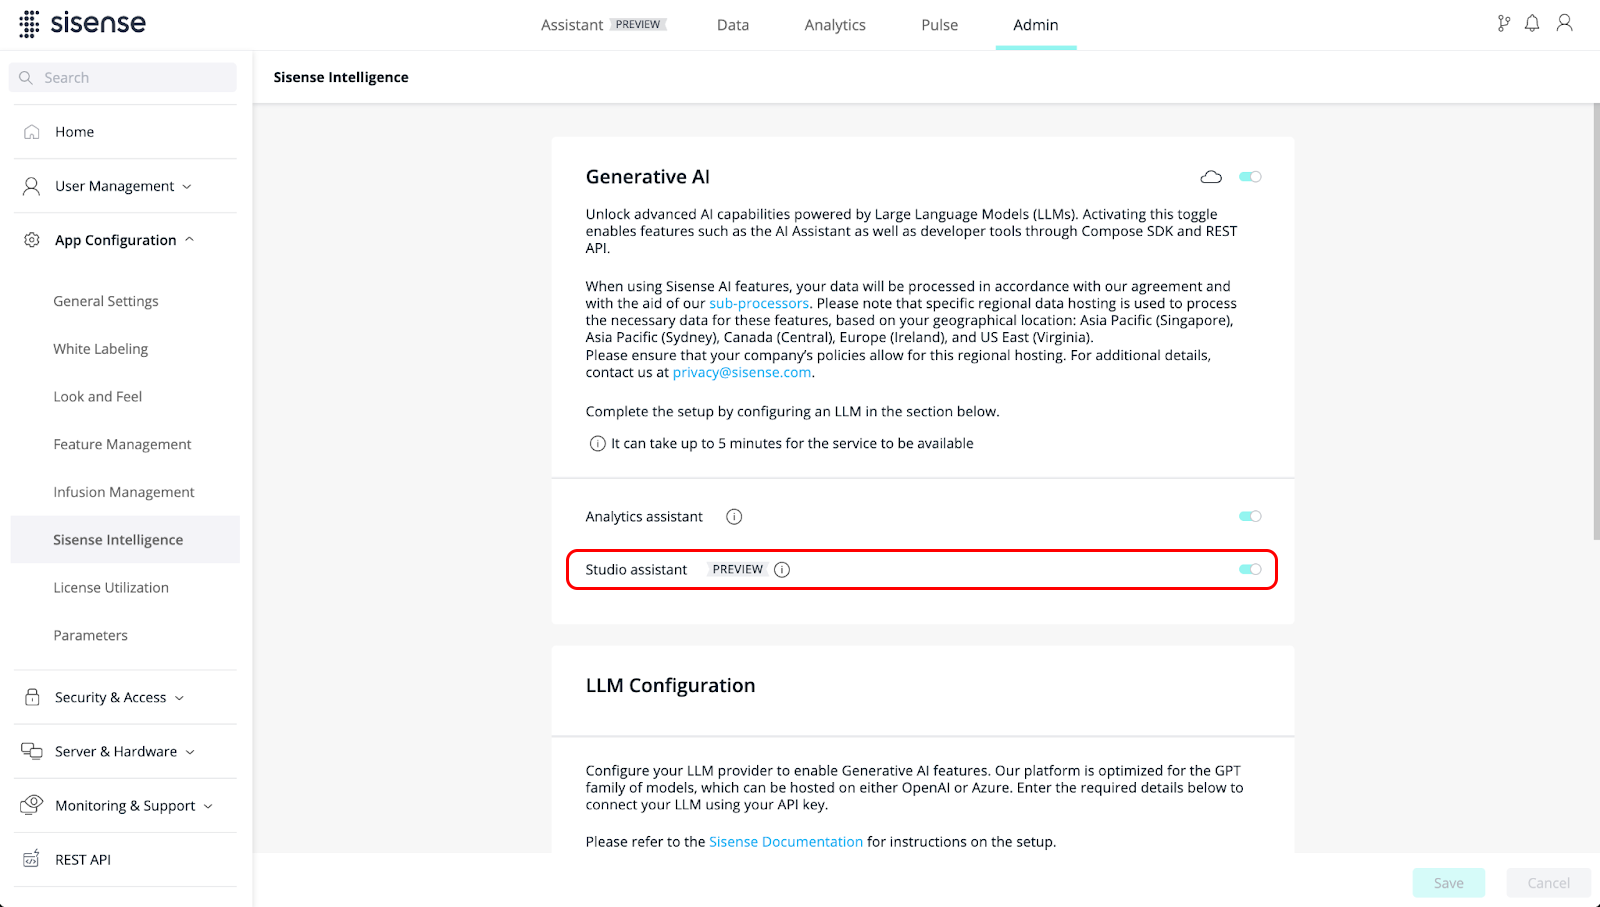Image resolution: width=1600 pixels, height=907 pixels.
Task: Toggle the Analytics assistant switch
Action: click(x=1250, y=517)
